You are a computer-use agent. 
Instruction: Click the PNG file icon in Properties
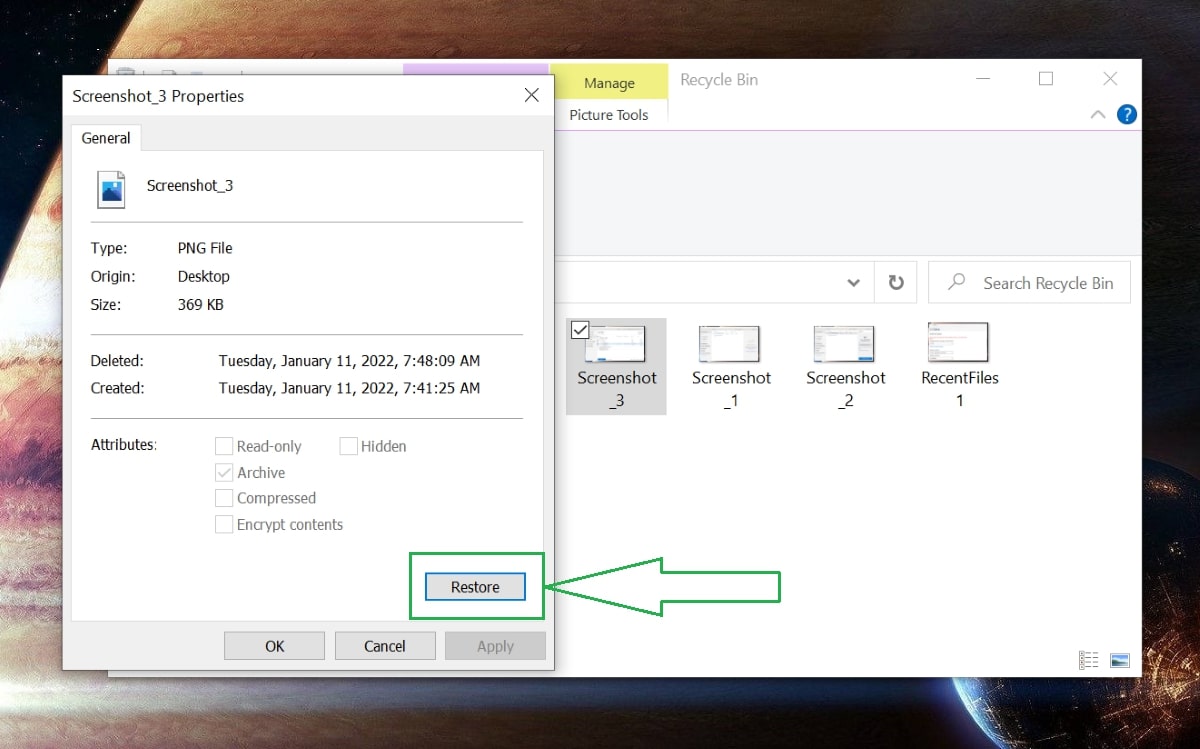[x=111, y=188]
